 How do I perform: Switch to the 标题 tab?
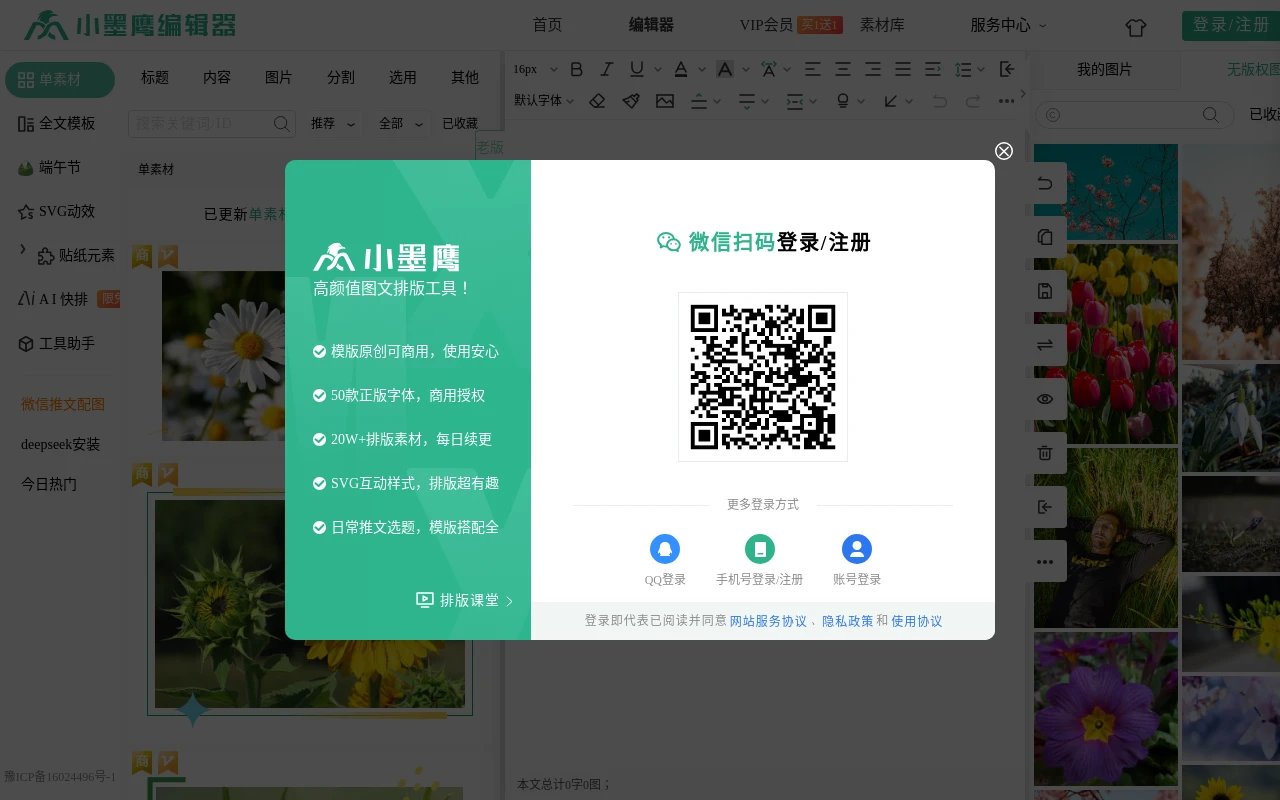pyautogui.click(x=154, y=77)
